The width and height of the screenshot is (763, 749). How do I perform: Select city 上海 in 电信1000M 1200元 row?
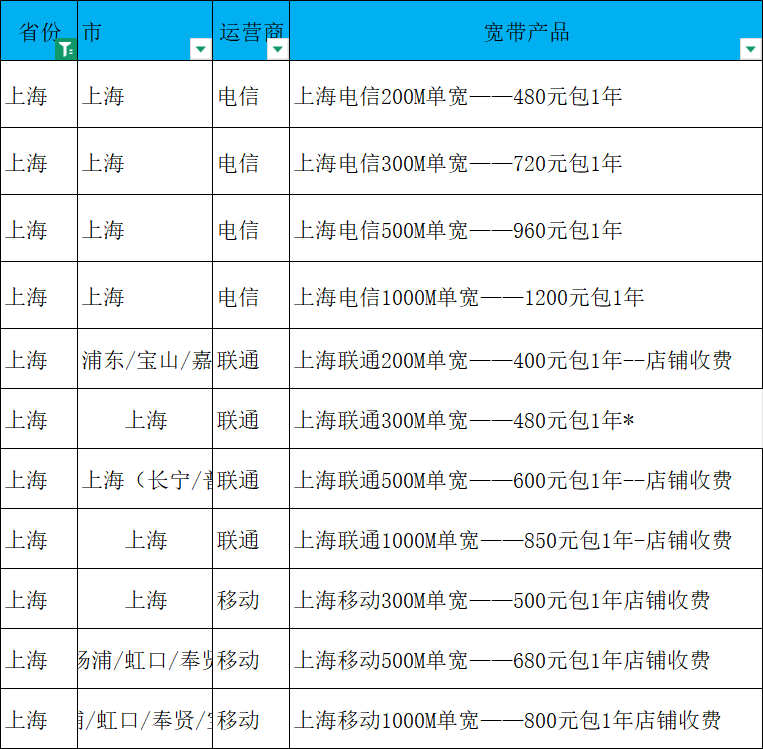[x=103, y=297]
